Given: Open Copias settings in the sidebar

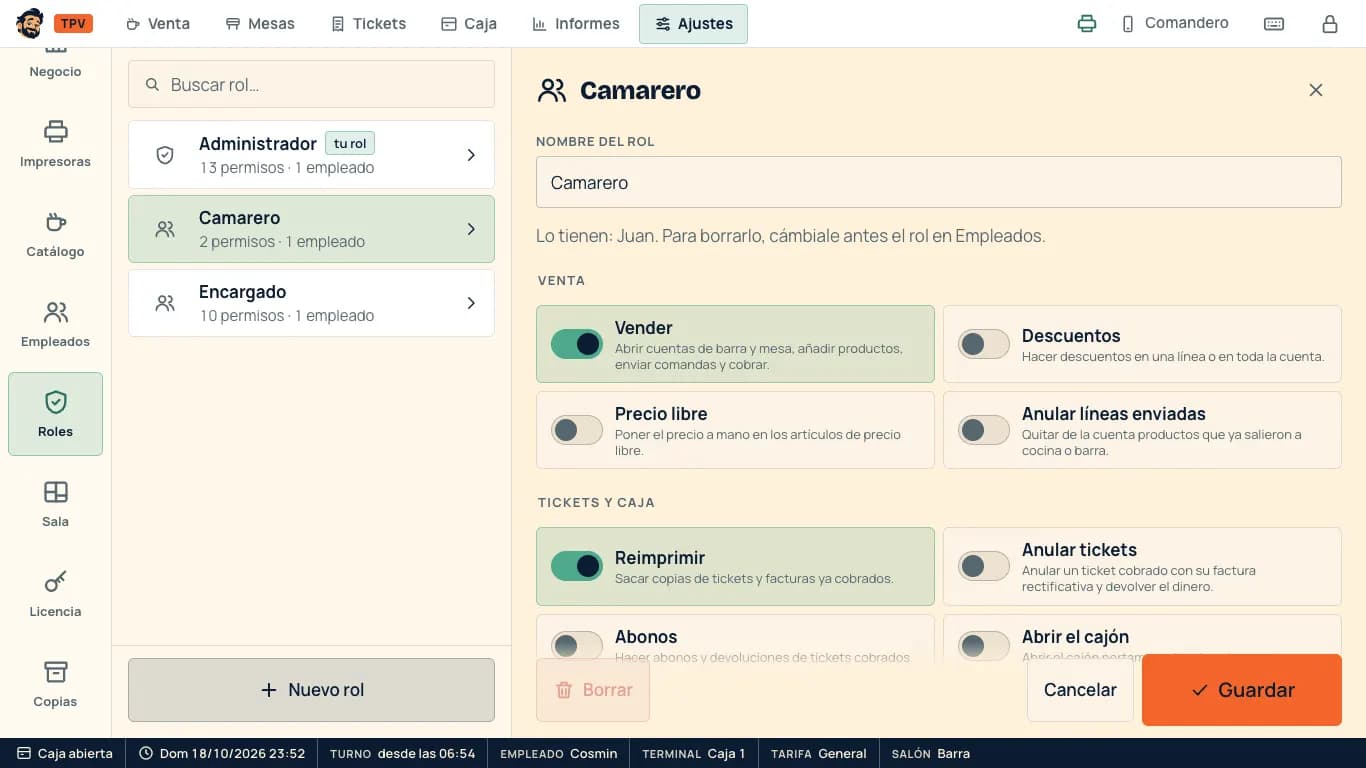Looking at the screenshot, I should (55, 685).
